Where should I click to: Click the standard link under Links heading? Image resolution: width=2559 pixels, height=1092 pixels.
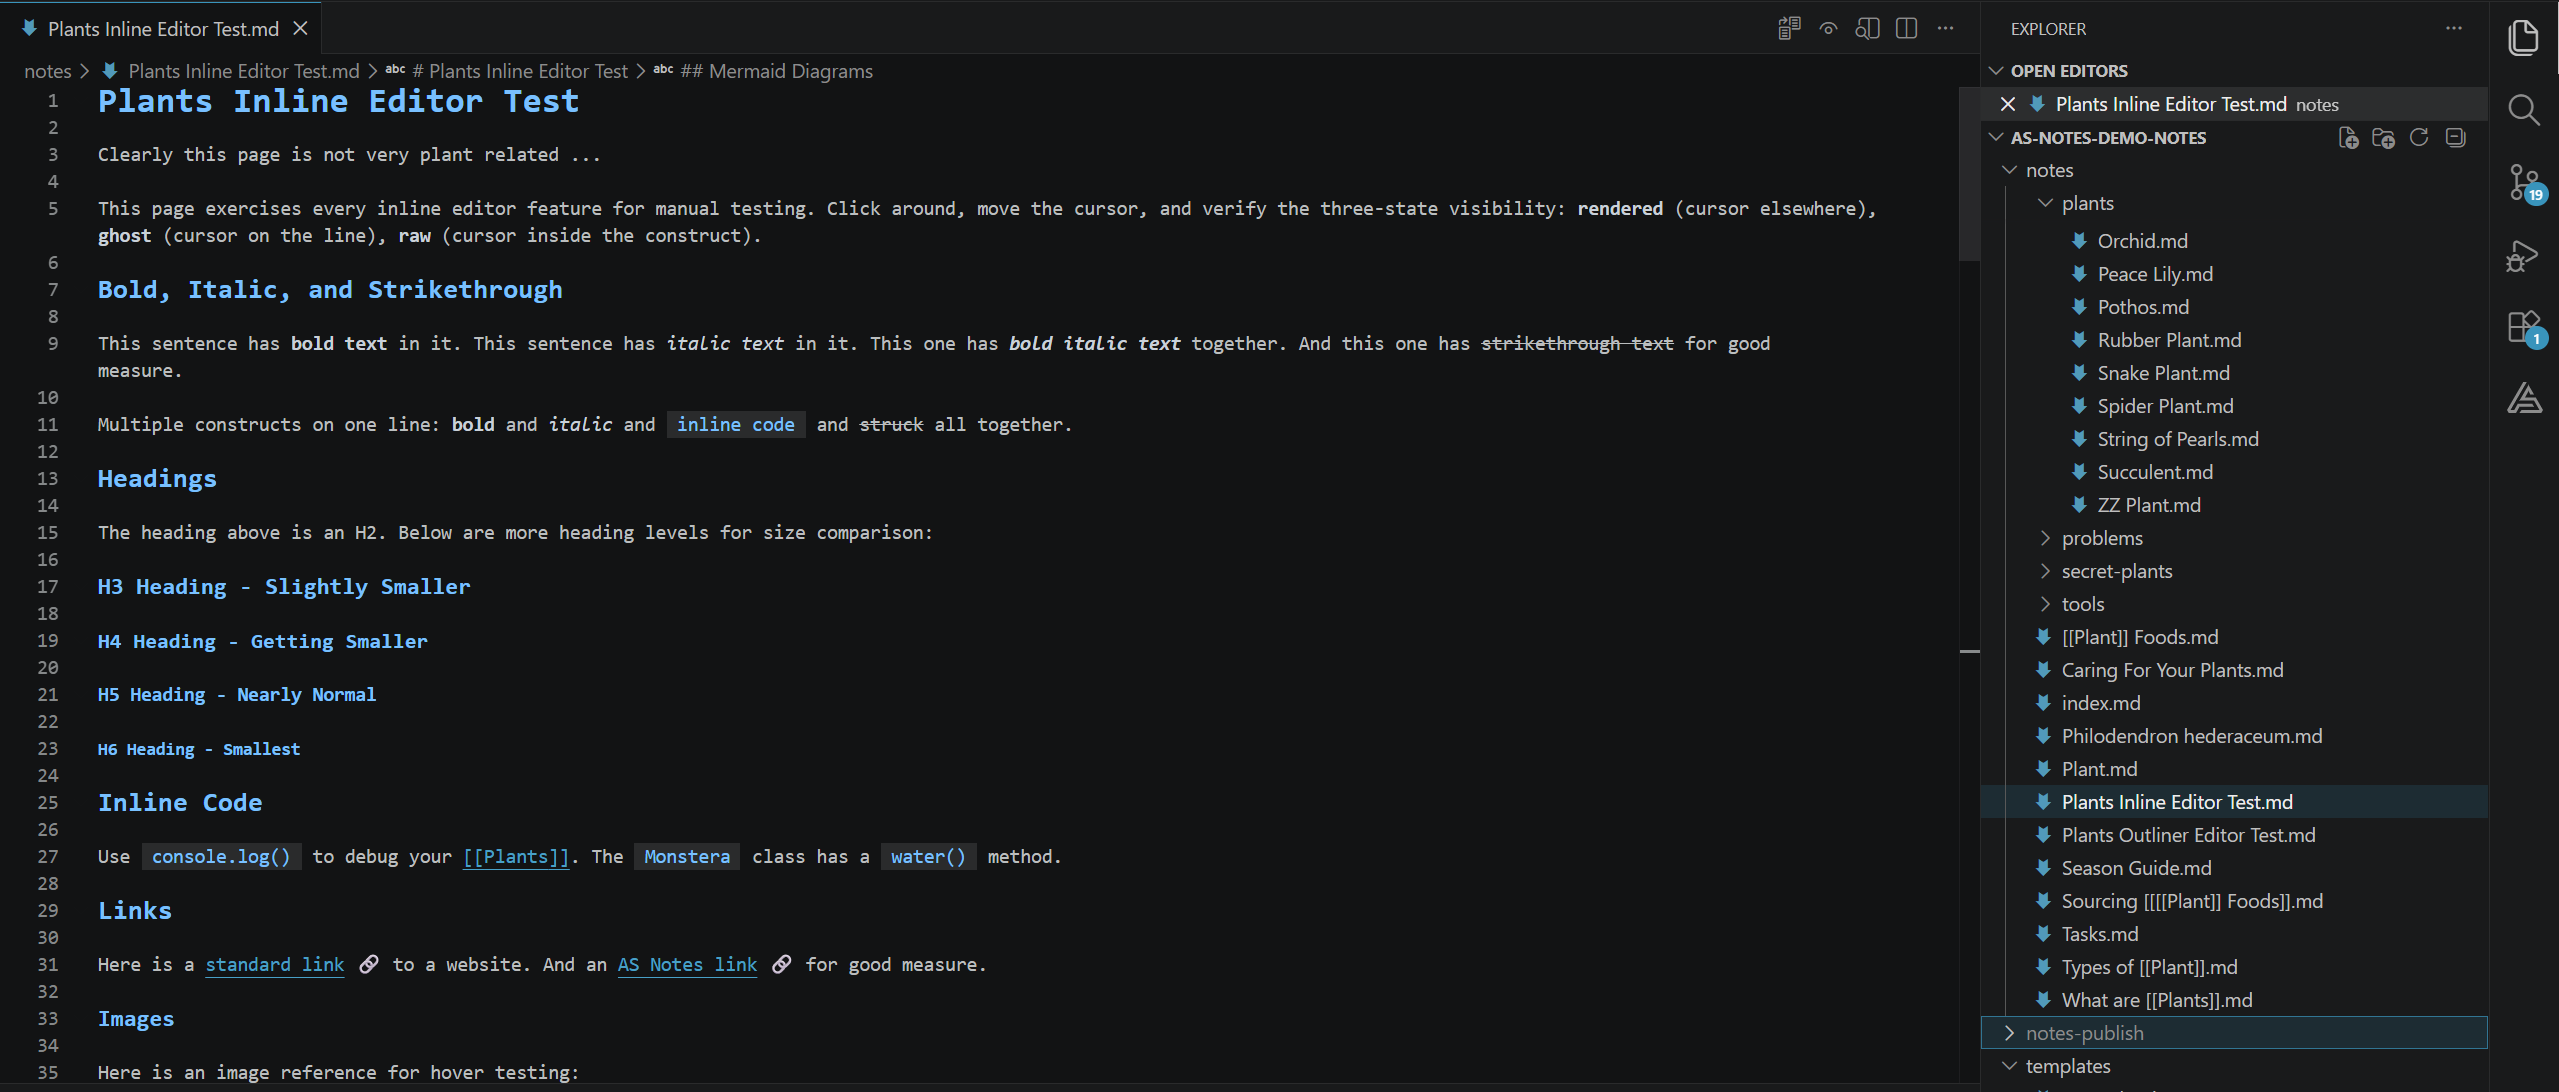[274, 964]
